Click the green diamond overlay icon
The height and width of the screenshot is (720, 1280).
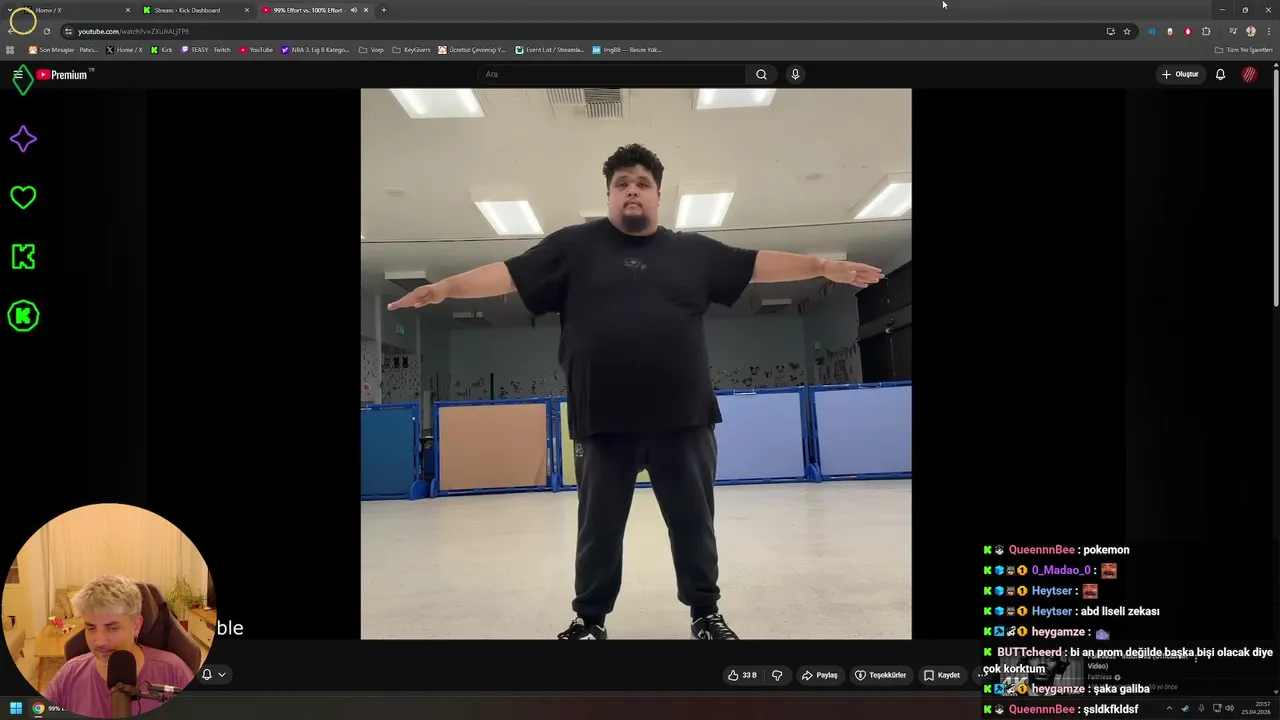tap(22, 80)
